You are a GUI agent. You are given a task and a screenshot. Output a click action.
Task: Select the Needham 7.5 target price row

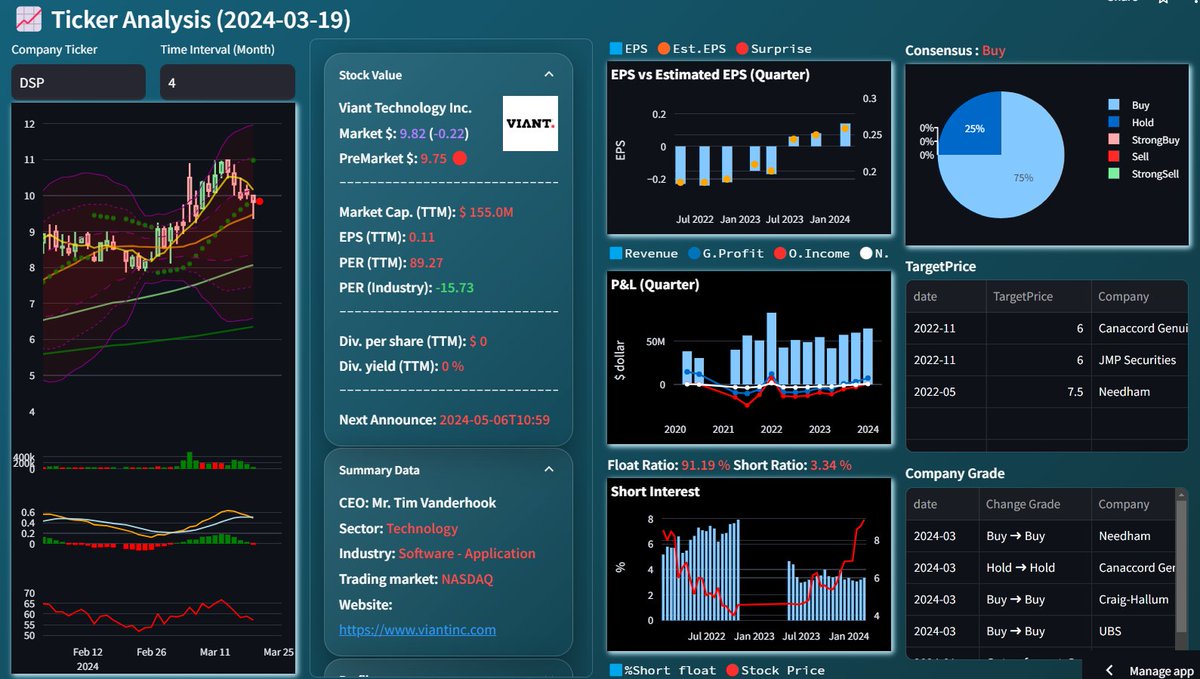[1047, 392]
